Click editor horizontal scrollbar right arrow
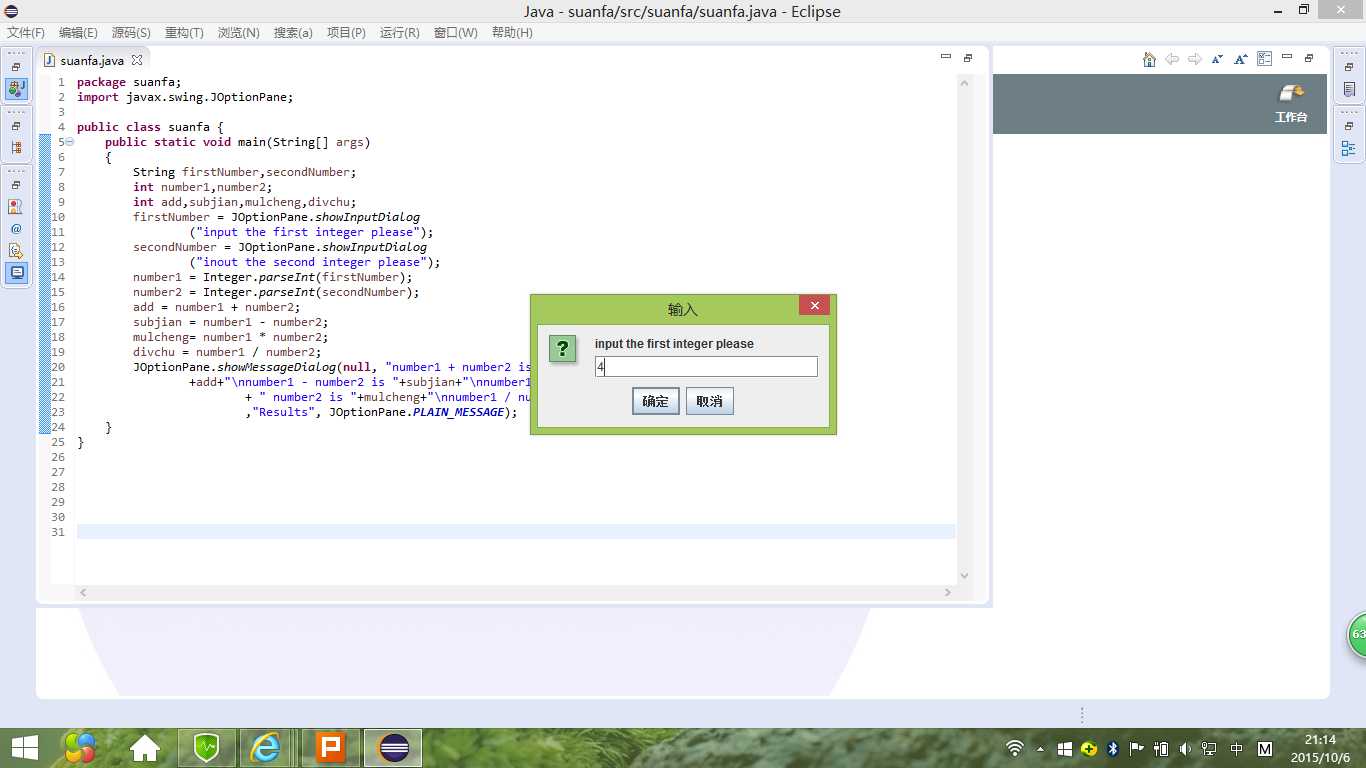 [x=948, y=593]
